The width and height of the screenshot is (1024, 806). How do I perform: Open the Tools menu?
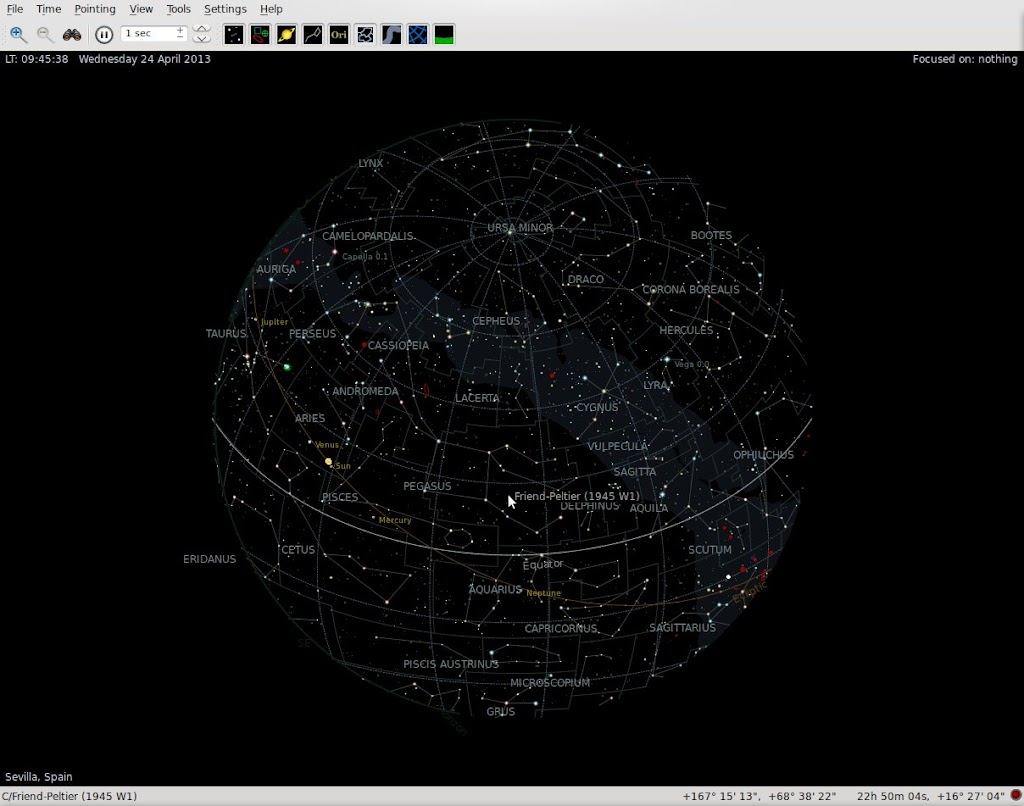pyautogui.click(x=178, y=9)
